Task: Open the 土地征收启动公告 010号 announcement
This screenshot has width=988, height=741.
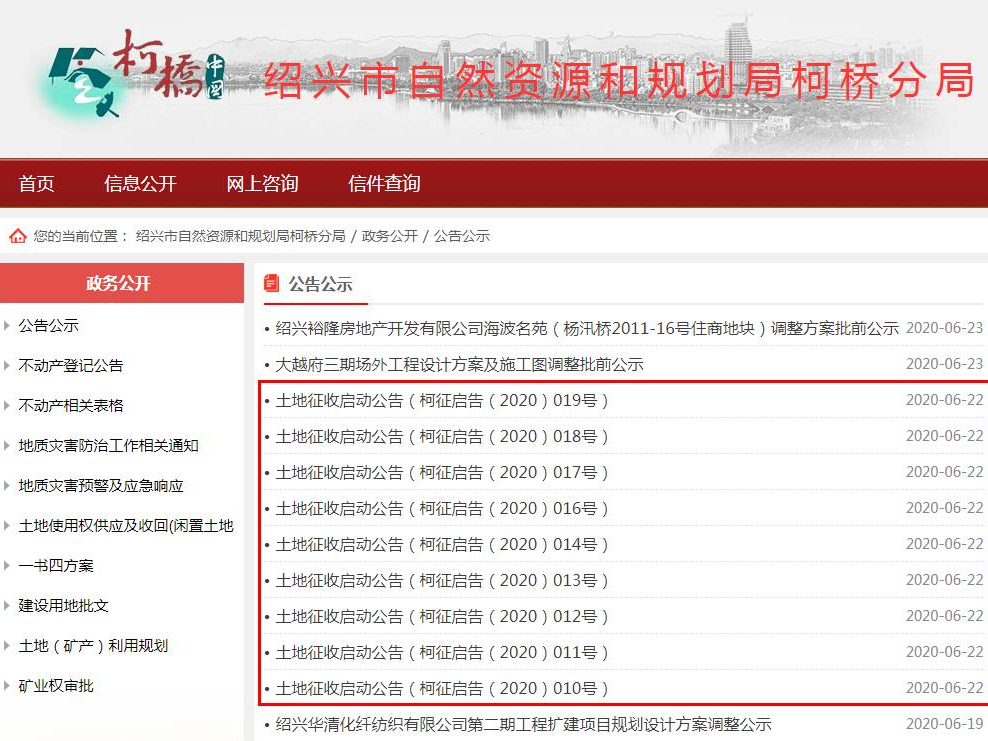Action: coord(442,688)
